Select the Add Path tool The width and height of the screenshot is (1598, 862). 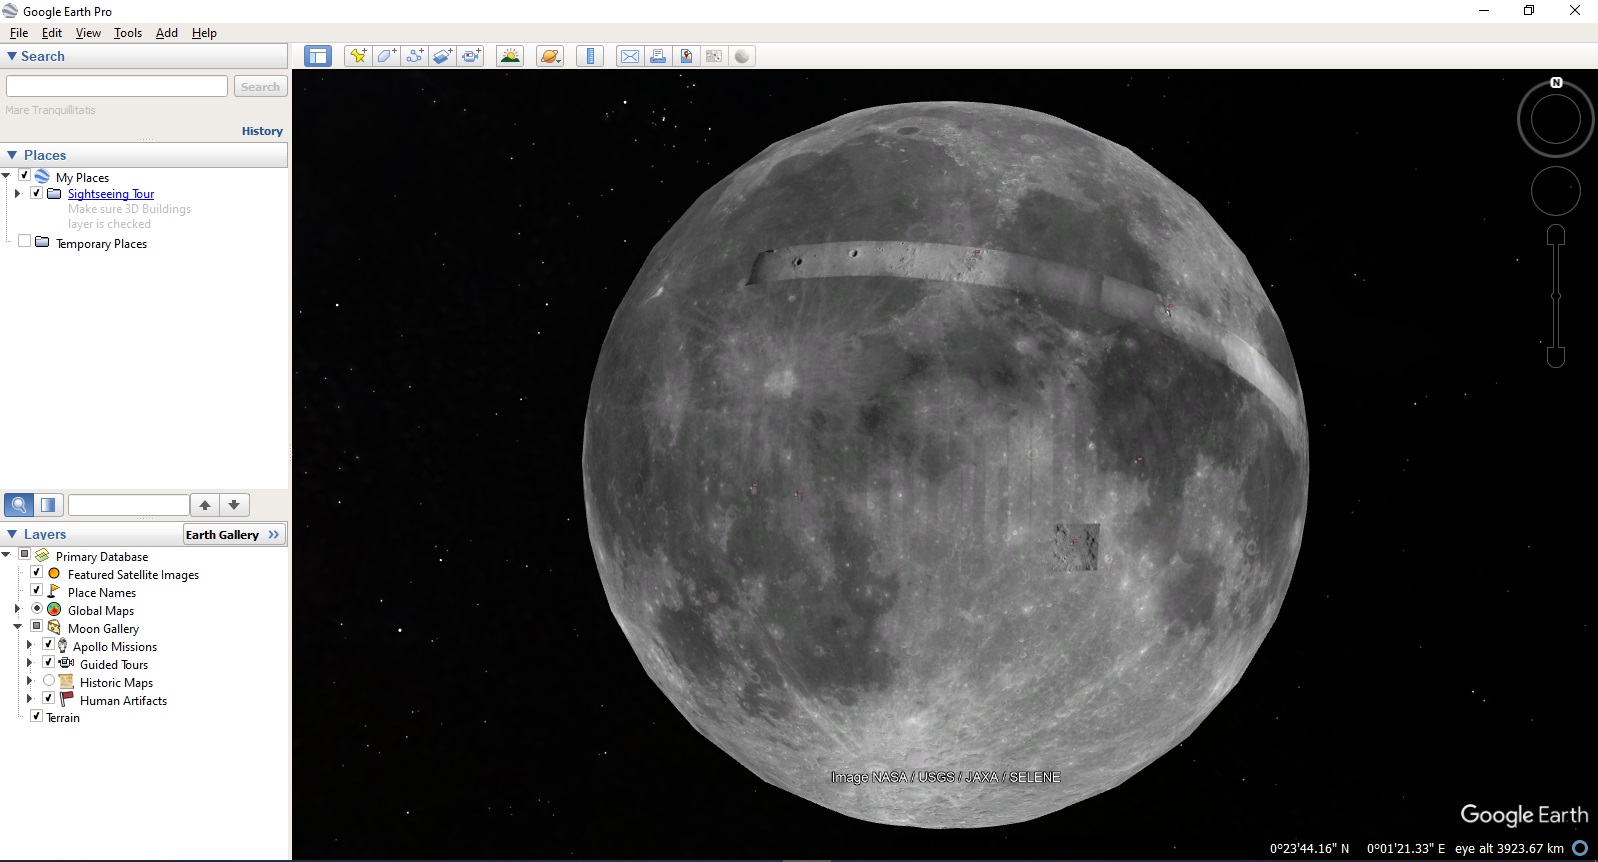point(414,56)
